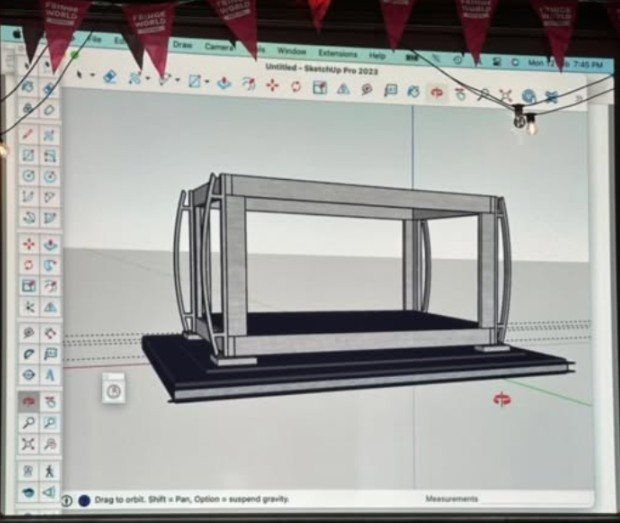Open the Line tool dropdown arrow
620x523 pixels.
tap(148, 77)
